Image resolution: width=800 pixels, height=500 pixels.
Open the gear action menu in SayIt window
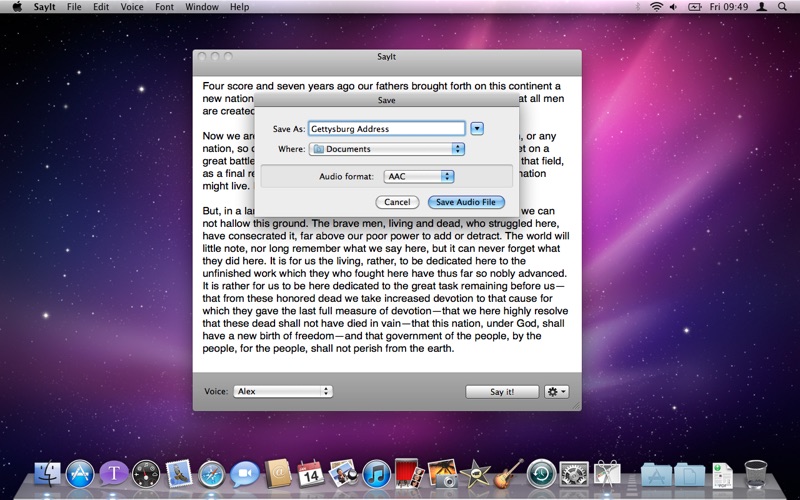pos(556,391)
